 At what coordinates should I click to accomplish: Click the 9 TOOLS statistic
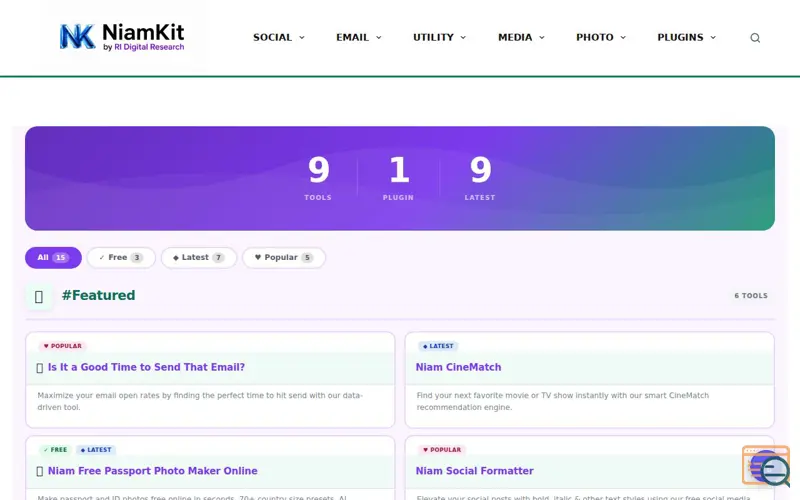tap(318, 178)
